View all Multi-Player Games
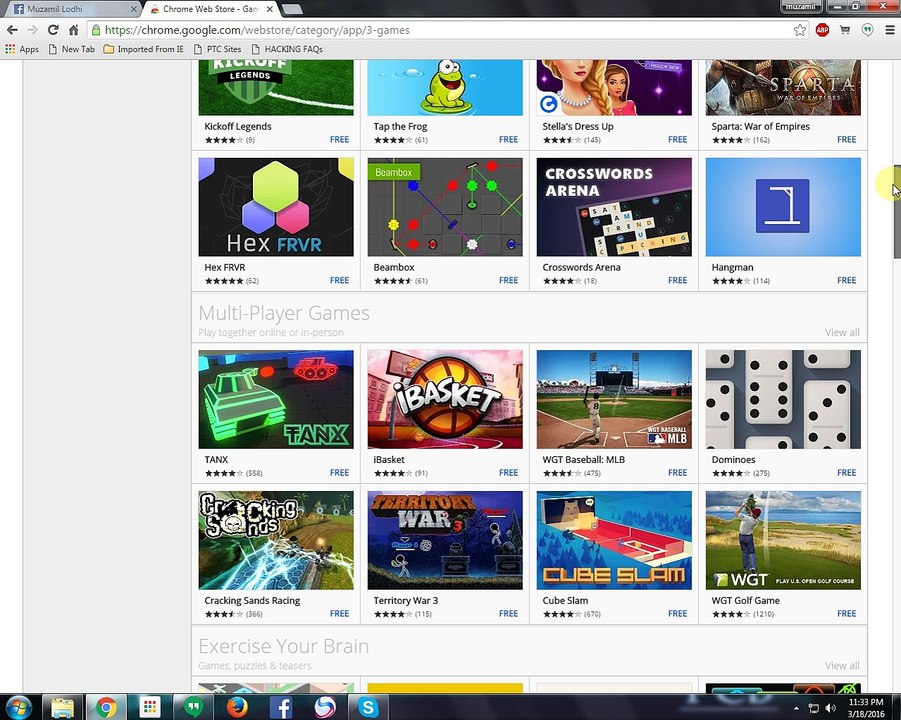 pyautogui.click(x=842, y=332)
